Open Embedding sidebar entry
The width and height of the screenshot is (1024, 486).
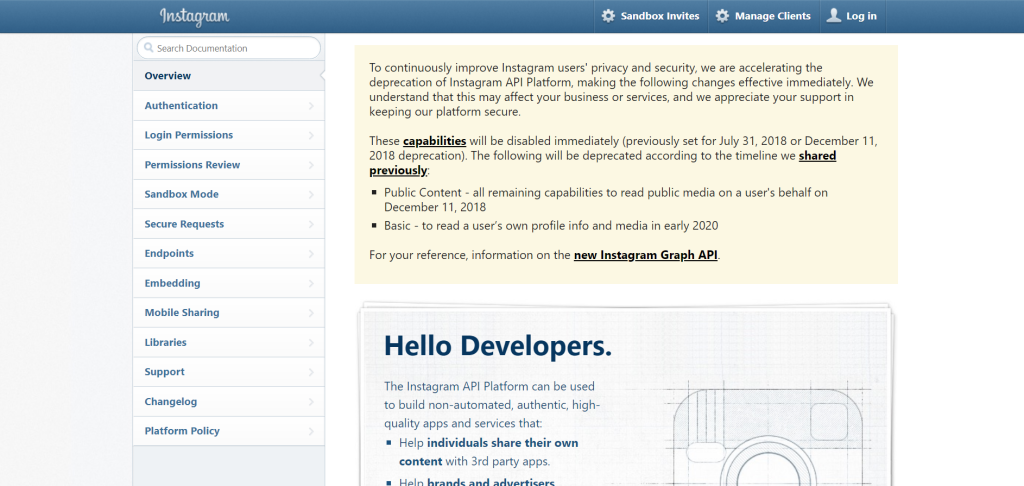point(229,283)
